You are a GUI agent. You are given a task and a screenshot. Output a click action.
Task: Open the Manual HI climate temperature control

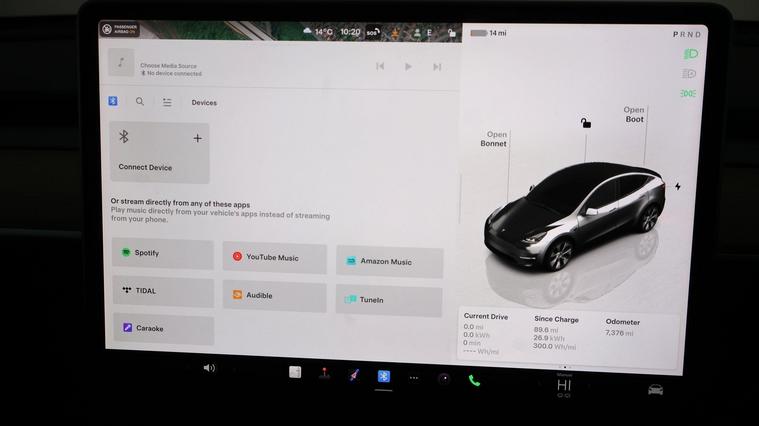(x=564, y=384)
